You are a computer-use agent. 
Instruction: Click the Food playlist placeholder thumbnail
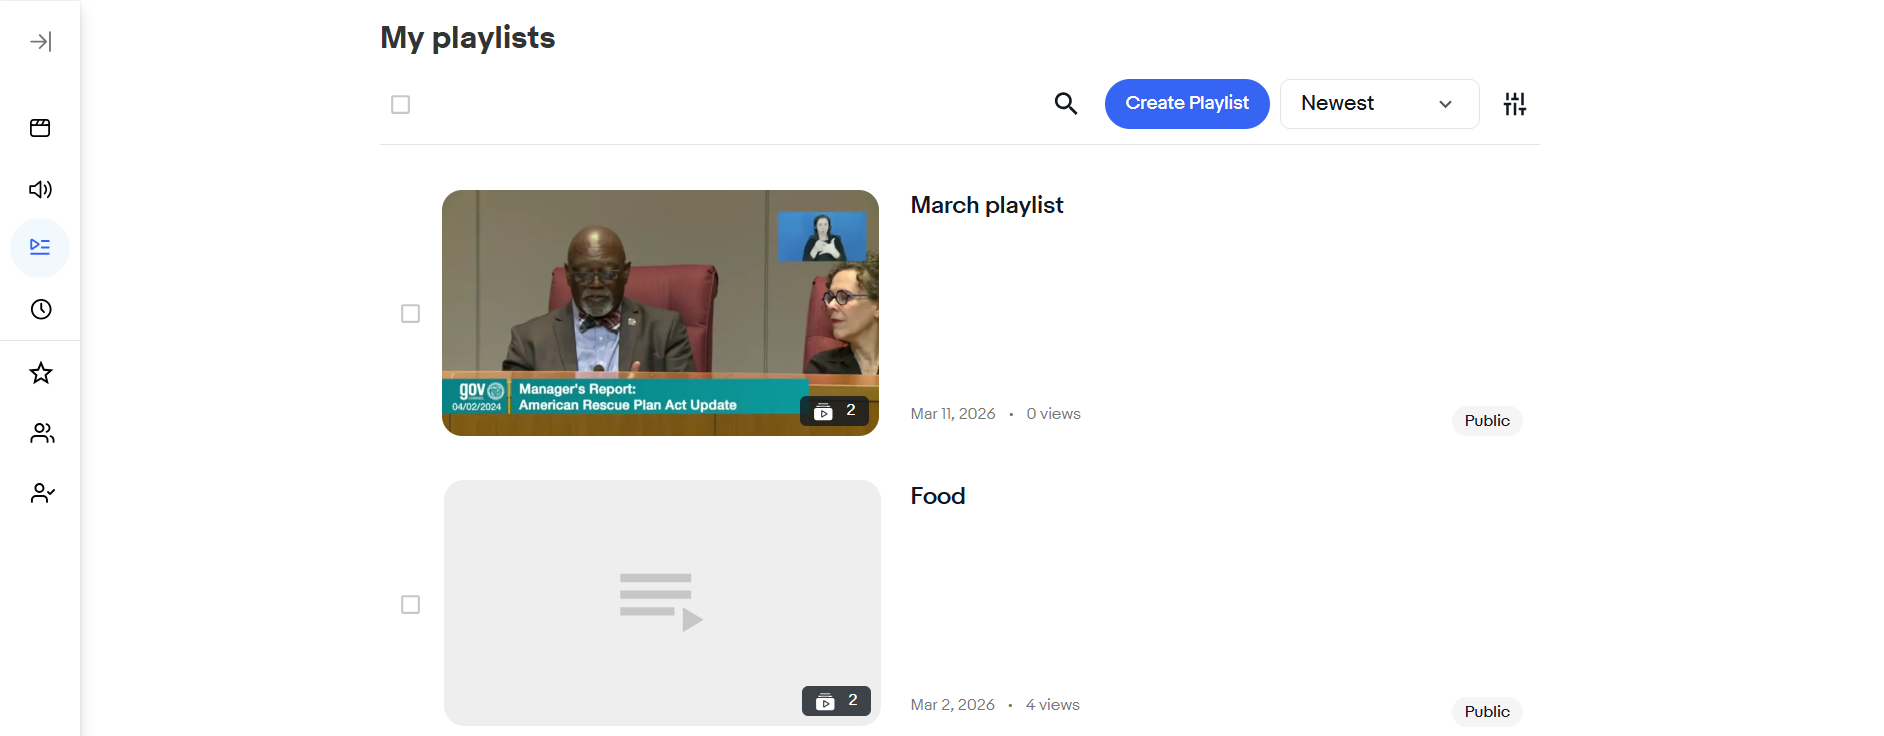click(x=662, y=603)
